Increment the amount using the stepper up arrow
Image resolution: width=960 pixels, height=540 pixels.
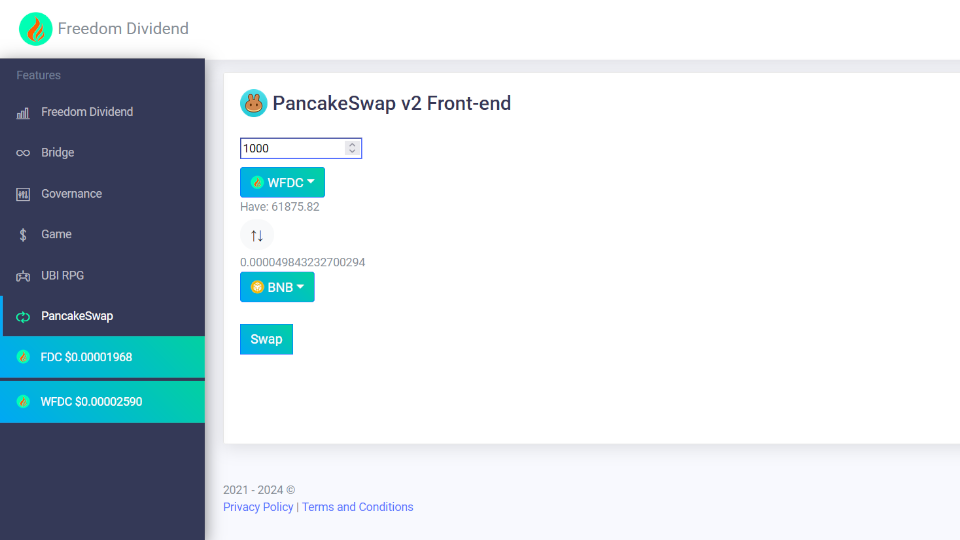coord(352,144)
